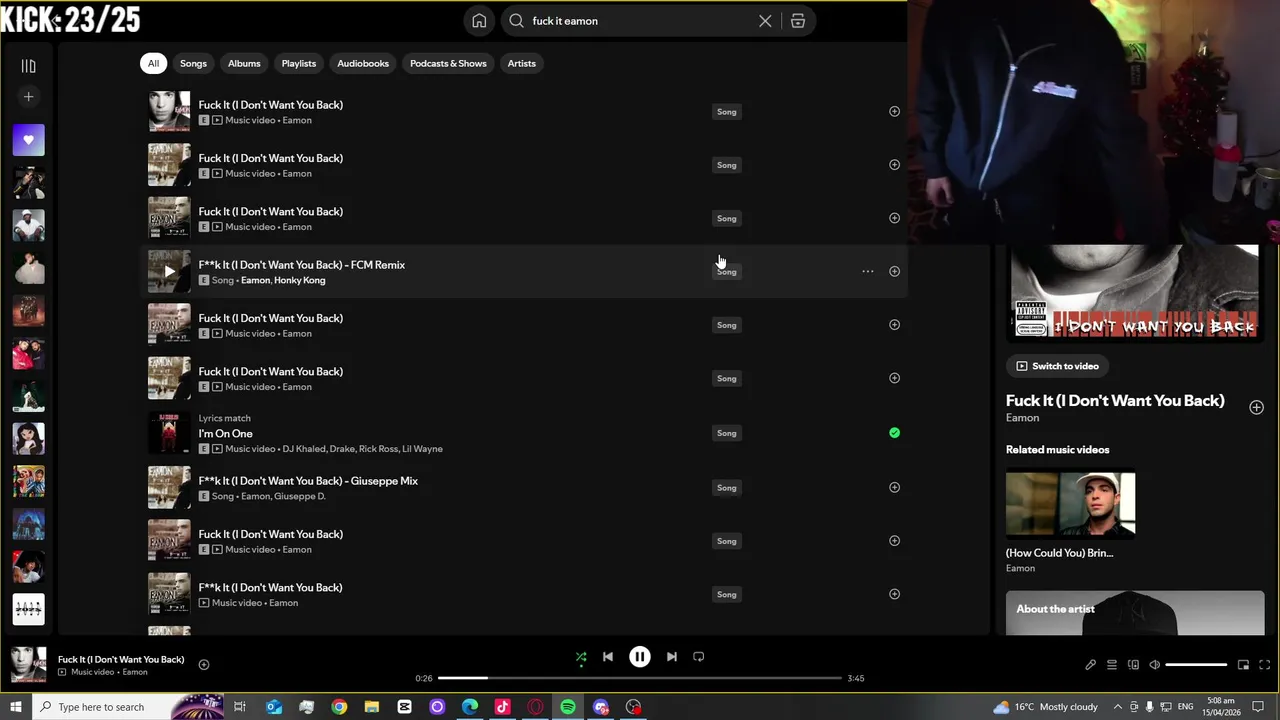Click the now playing cover in the bottom bar

click(28, 664)
